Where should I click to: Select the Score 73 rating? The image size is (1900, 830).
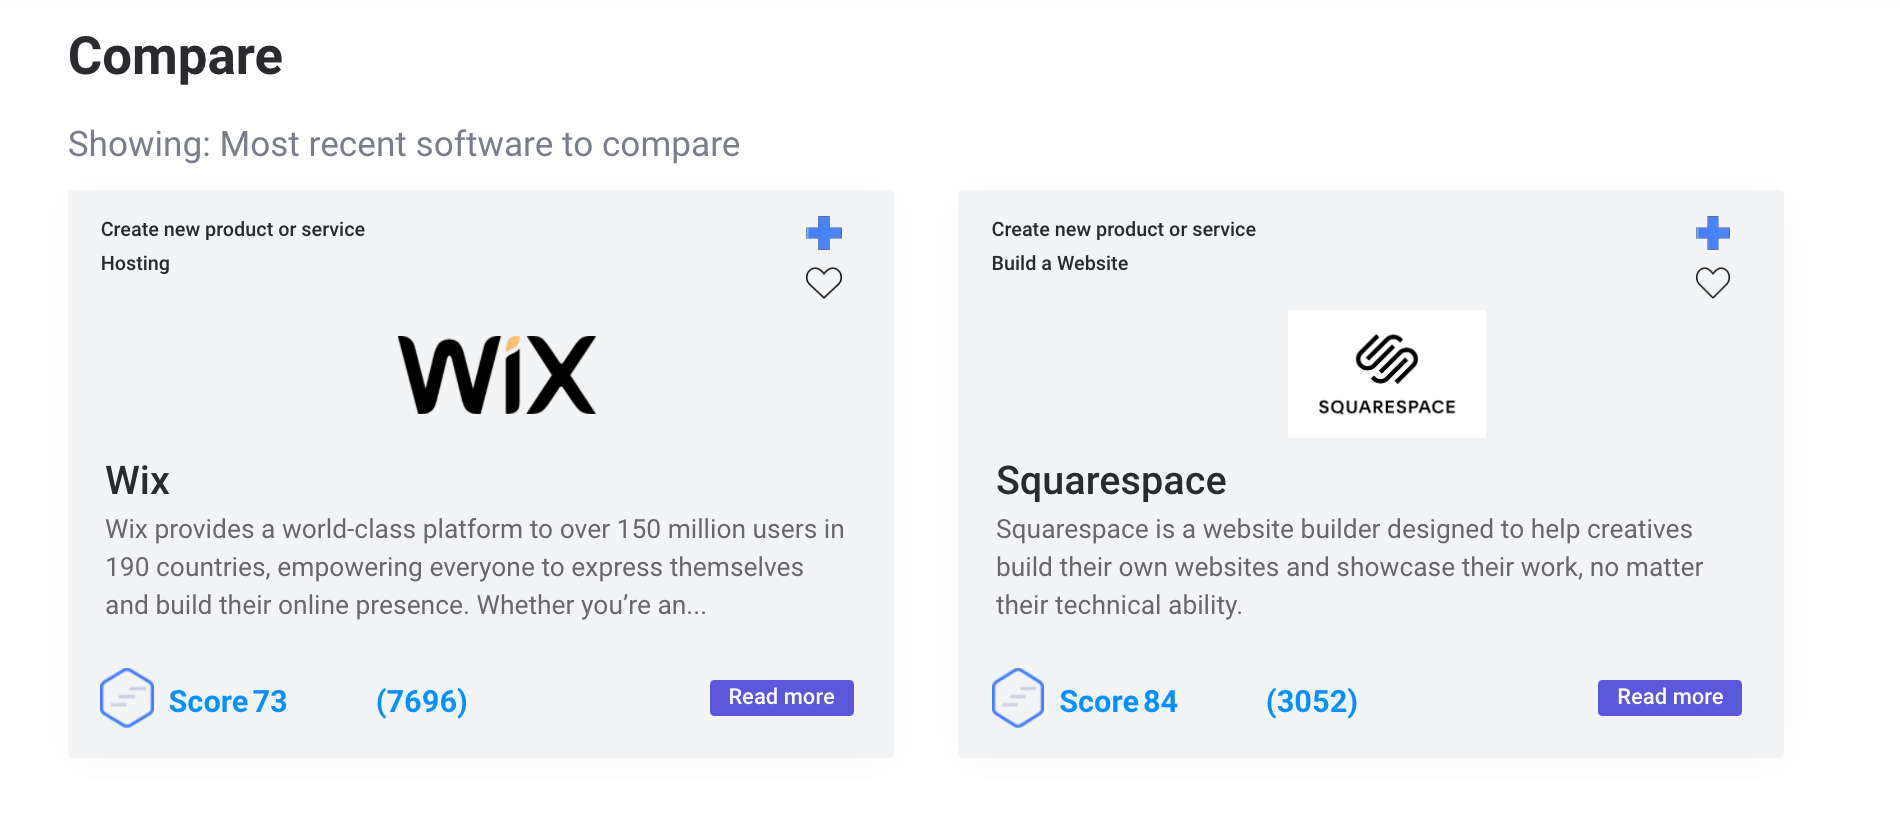pos(228,701)
